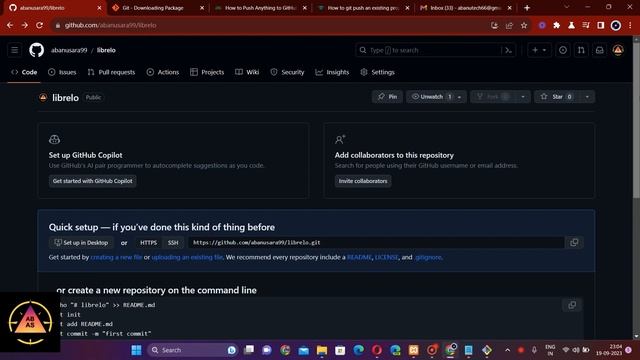Reload the page in the browser
Image resolution: width=640 pixels, height=360 pixels.
[x=40, y=25]
